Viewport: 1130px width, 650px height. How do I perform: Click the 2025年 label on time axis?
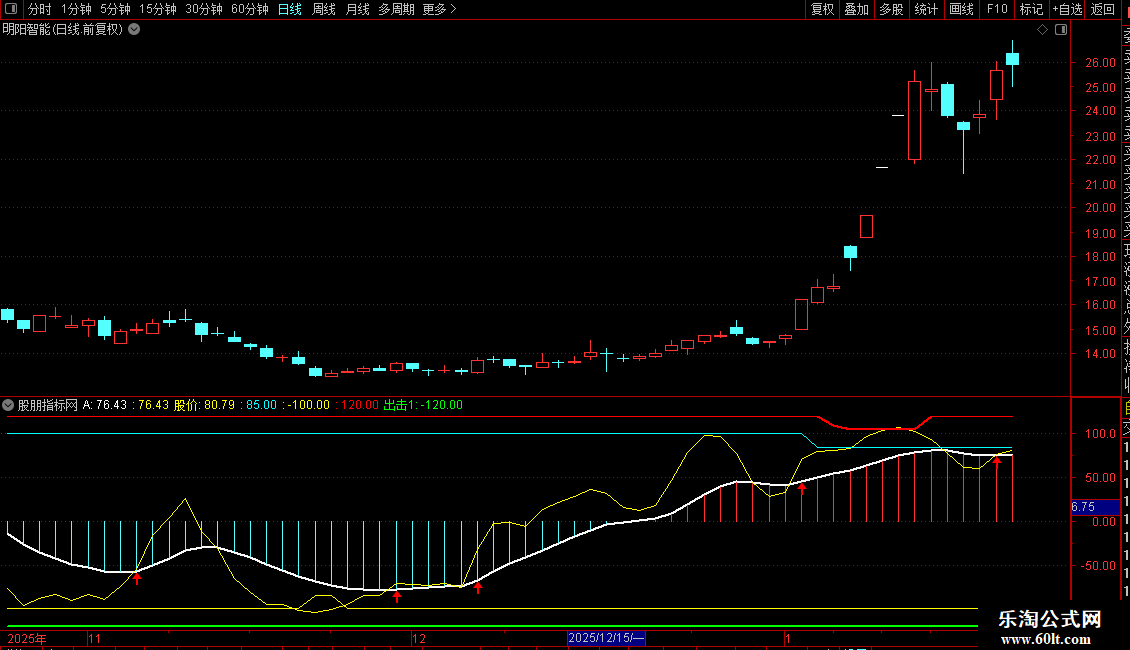pos(27,638)
